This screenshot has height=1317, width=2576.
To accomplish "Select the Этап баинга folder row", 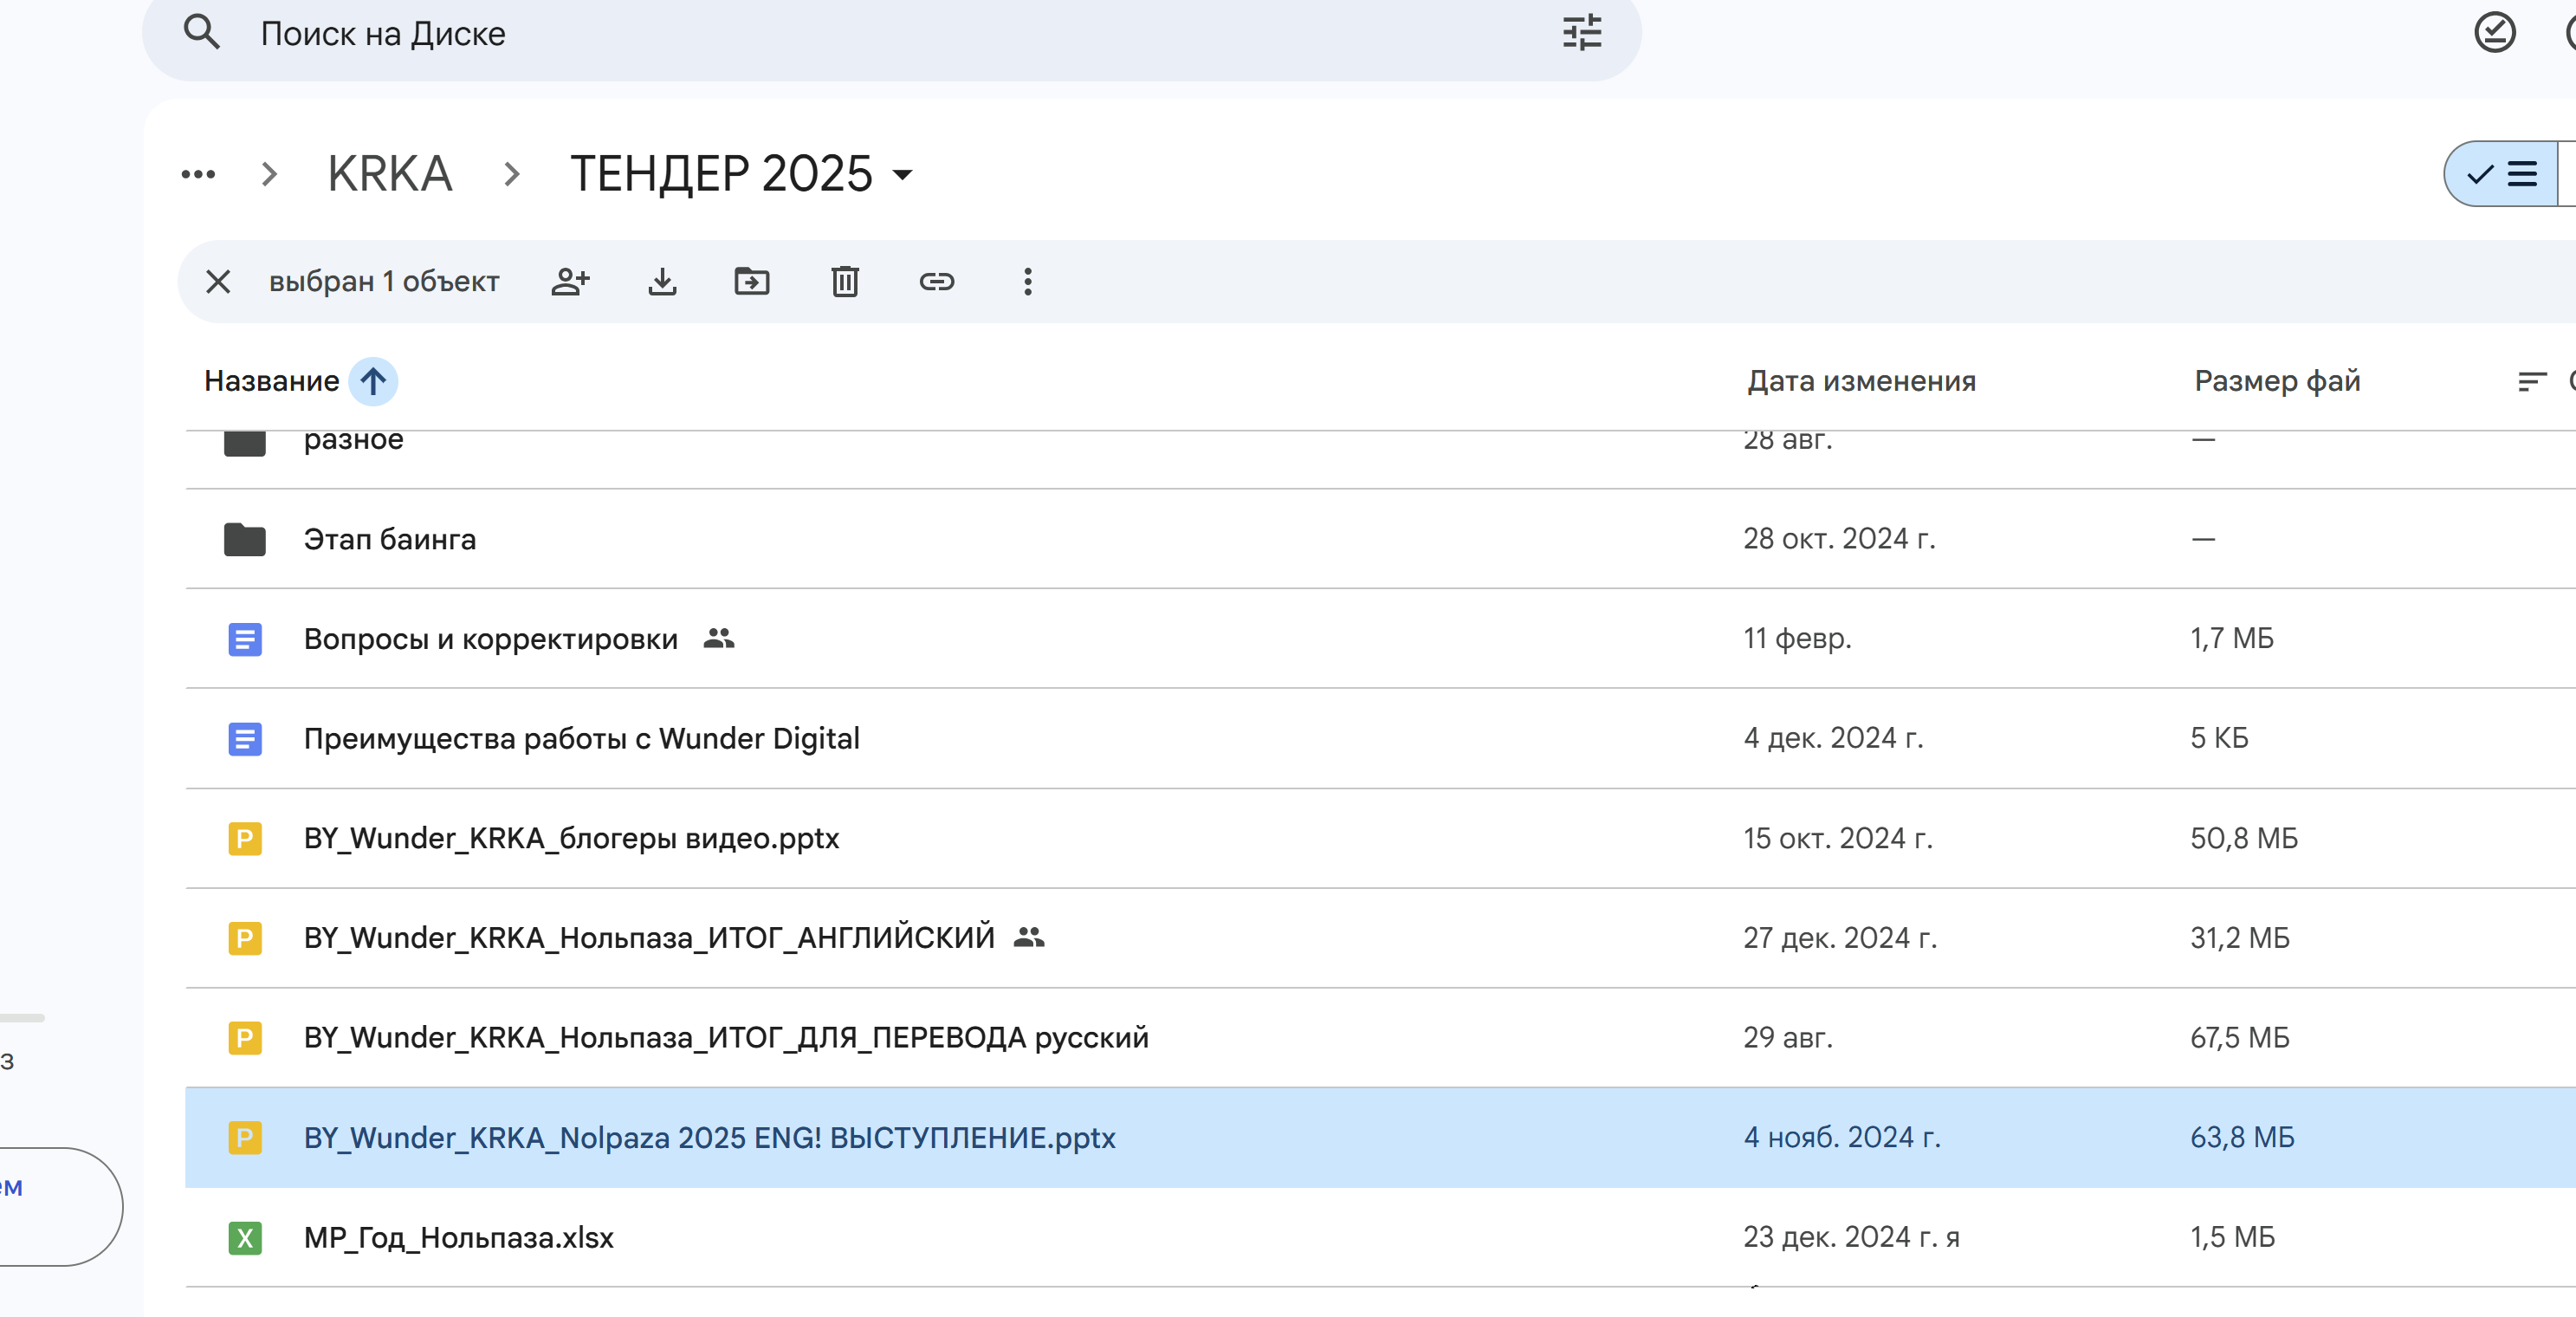I will (x=390, y=540).
